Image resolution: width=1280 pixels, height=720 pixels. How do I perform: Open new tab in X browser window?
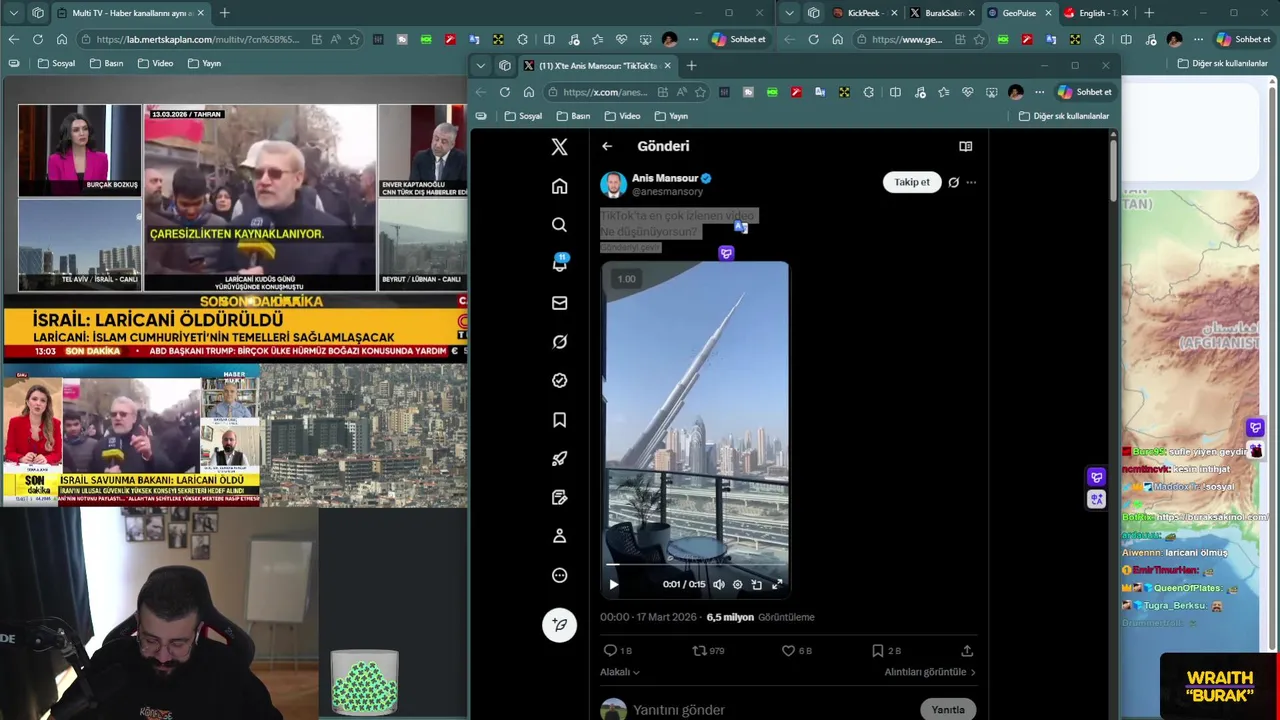[x=691, y=66]
